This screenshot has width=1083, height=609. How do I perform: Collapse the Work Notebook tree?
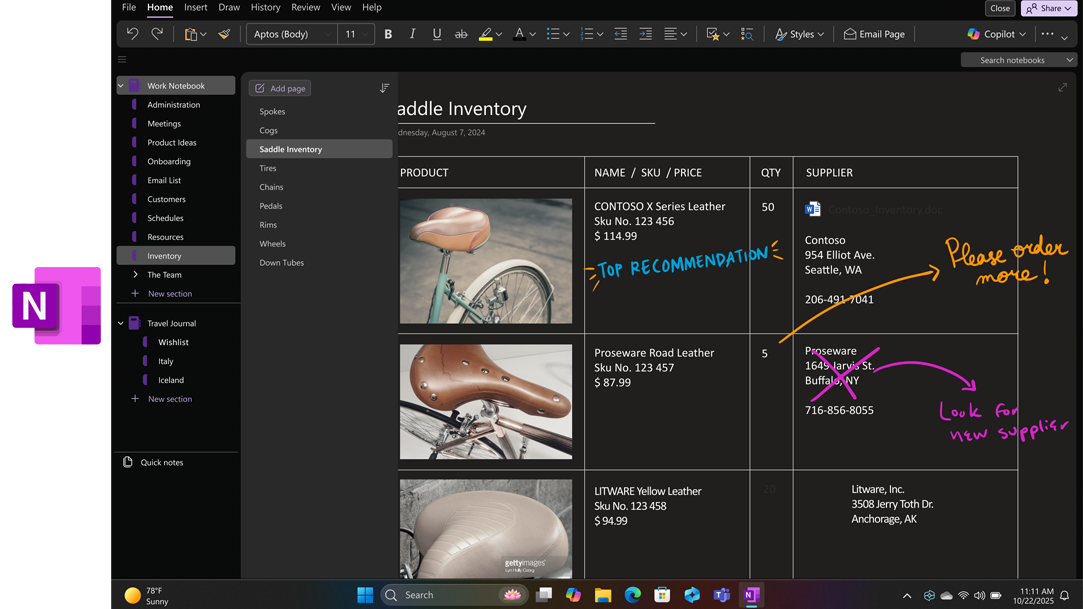pyautogui.click(x=121, y=86)
